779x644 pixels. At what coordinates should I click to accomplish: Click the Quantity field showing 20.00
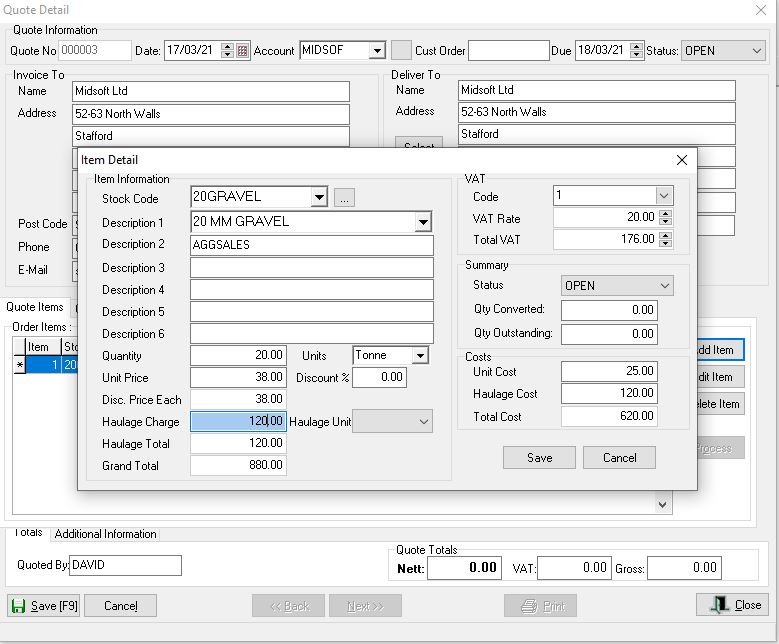pyautogui.click(x=238, y=355)
